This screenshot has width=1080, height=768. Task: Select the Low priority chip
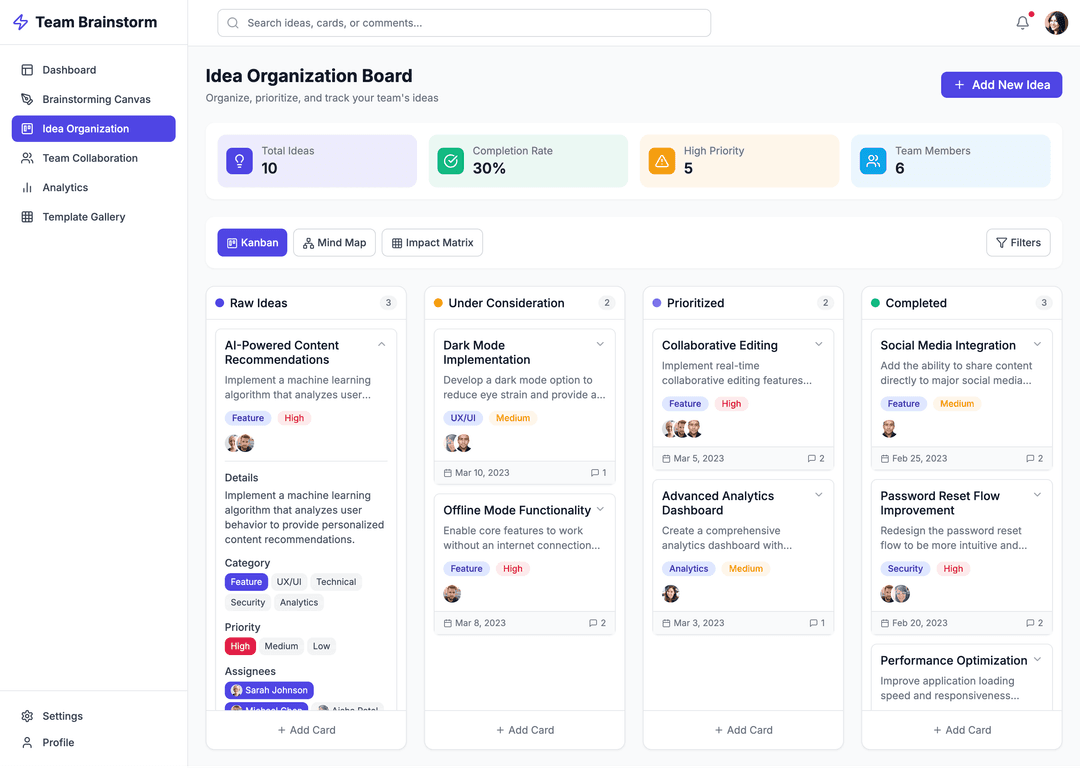[x=321, y=646]
